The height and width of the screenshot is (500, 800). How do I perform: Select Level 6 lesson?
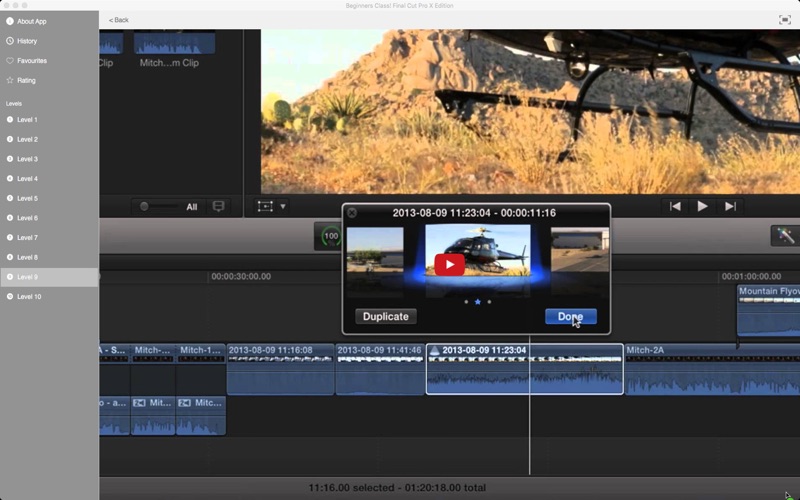tap(49, 218)
